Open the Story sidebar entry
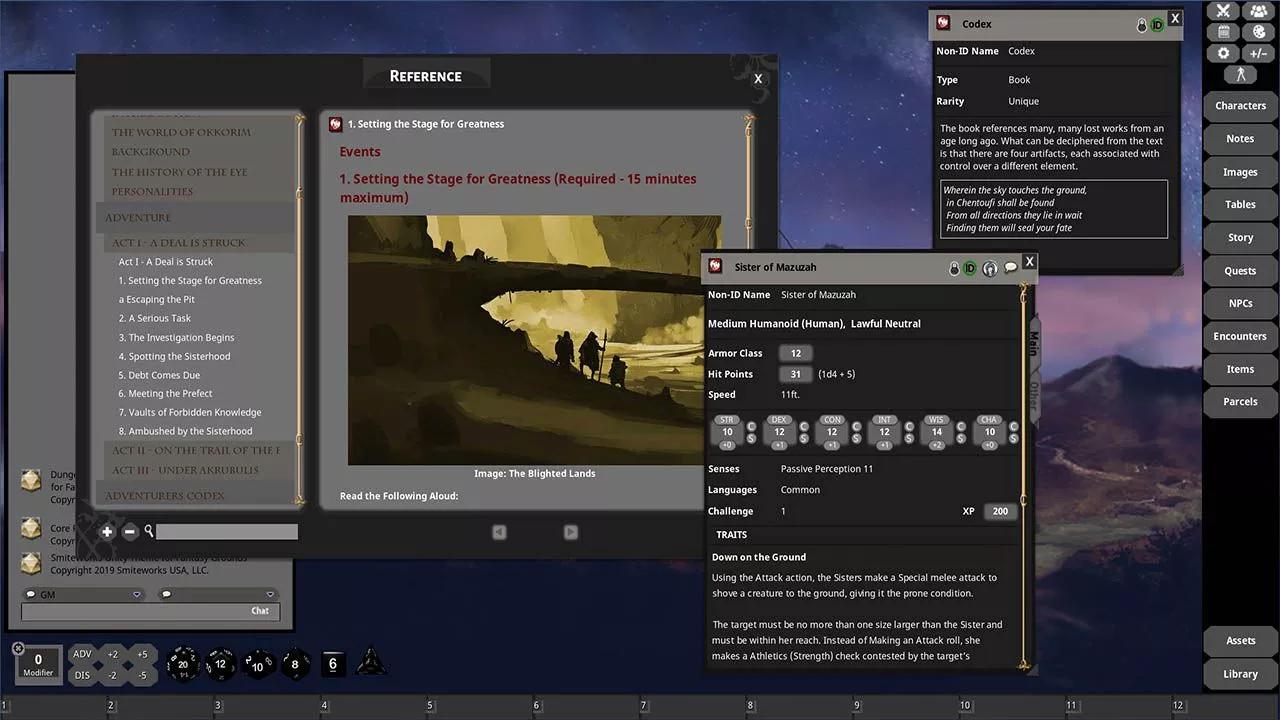 click(1240, 238)
